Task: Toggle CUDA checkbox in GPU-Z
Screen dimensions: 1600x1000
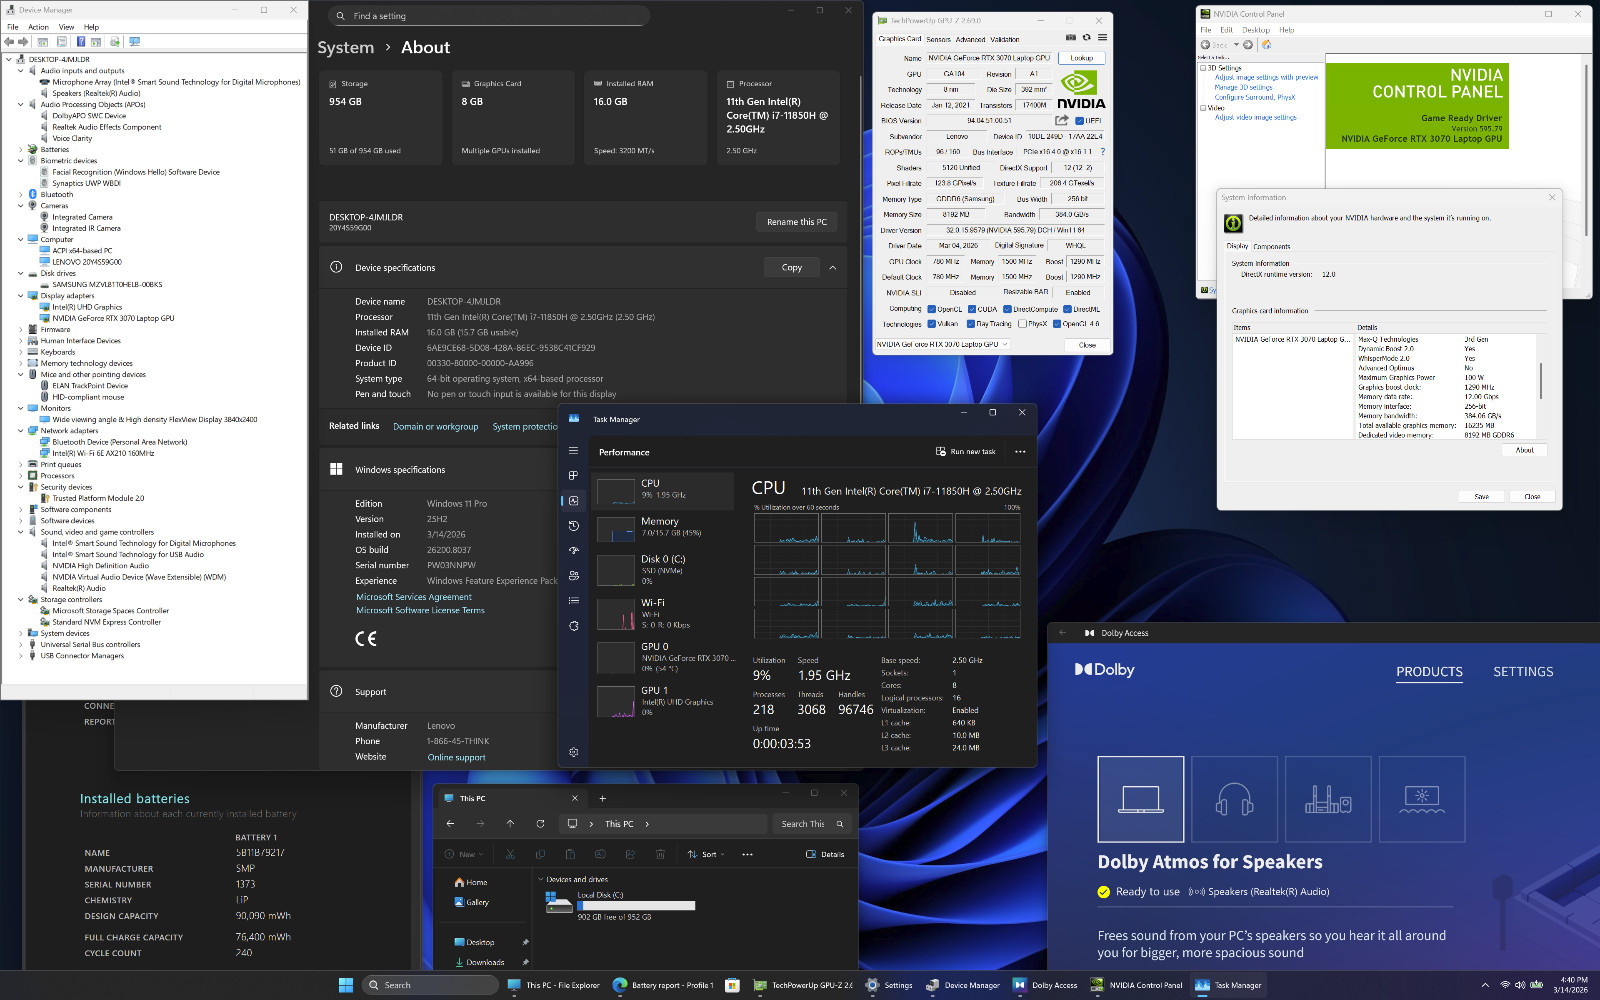Action: [971, 309]
